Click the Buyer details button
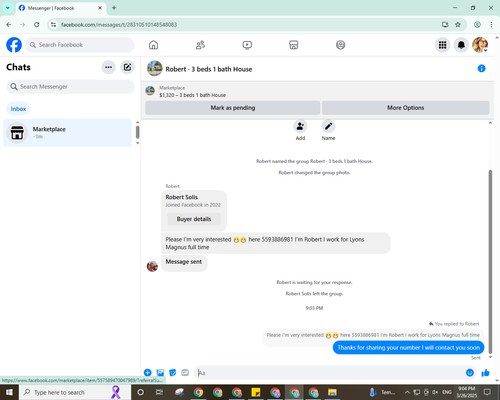Screen dimensions: 500x400 coord(194,219)
